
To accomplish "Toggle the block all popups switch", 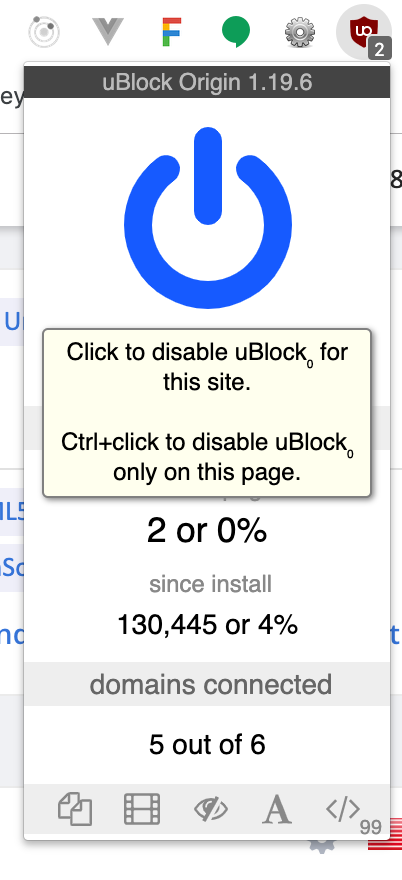I will 75,809.
